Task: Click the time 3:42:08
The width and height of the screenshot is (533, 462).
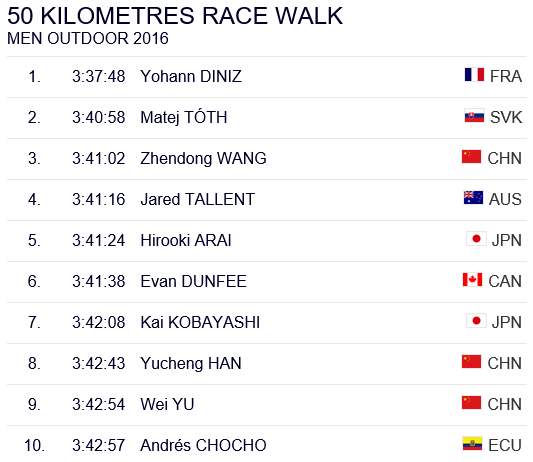Action: tap(99, 322)
